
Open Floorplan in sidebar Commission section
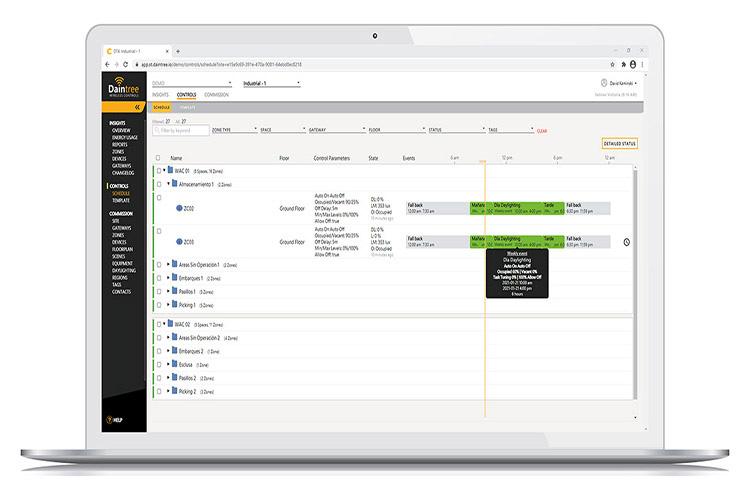(122, 249)
